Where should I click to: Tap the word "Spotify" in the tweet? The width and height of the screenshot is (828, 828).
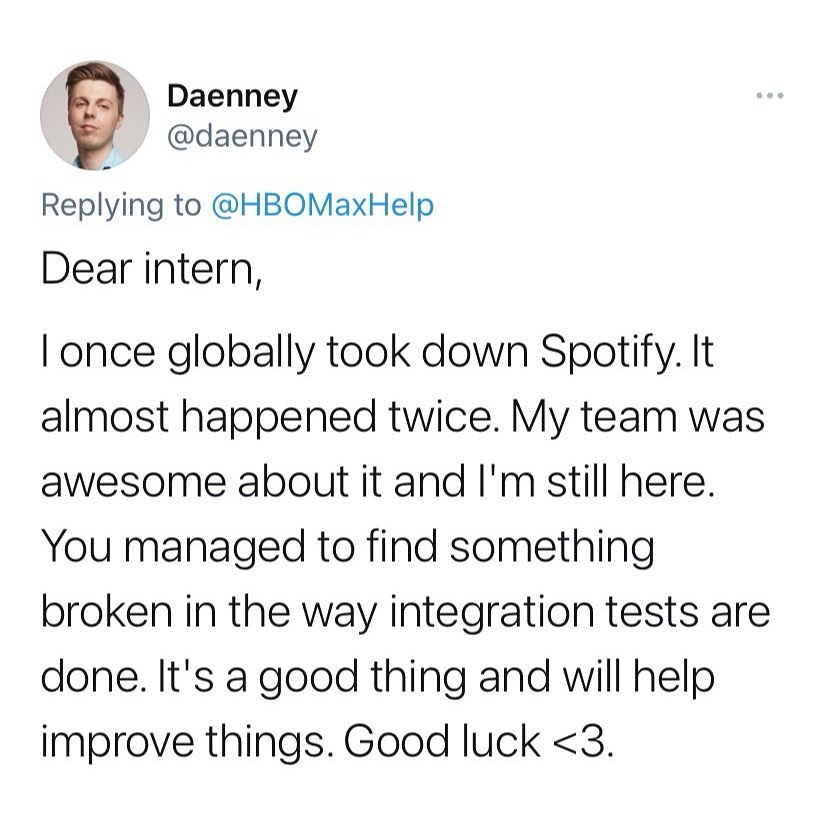pos(606,352)
